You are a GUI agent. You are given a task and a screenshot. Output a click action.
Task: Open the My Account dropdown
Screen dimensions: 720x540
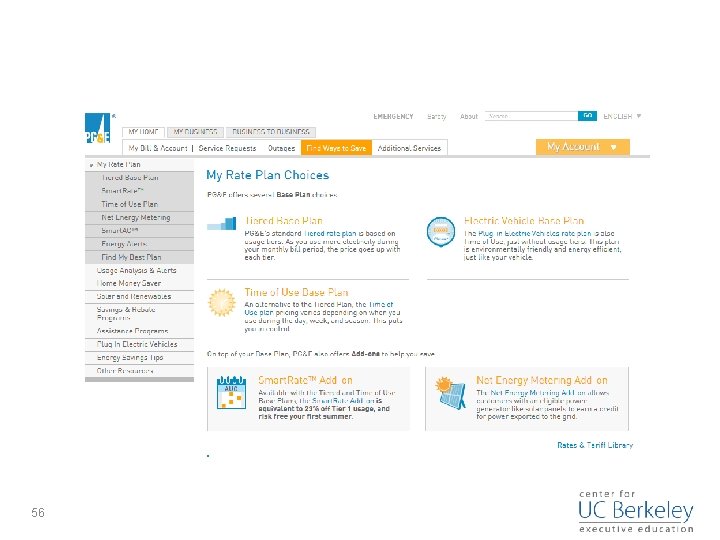click(x=583, y=147)
